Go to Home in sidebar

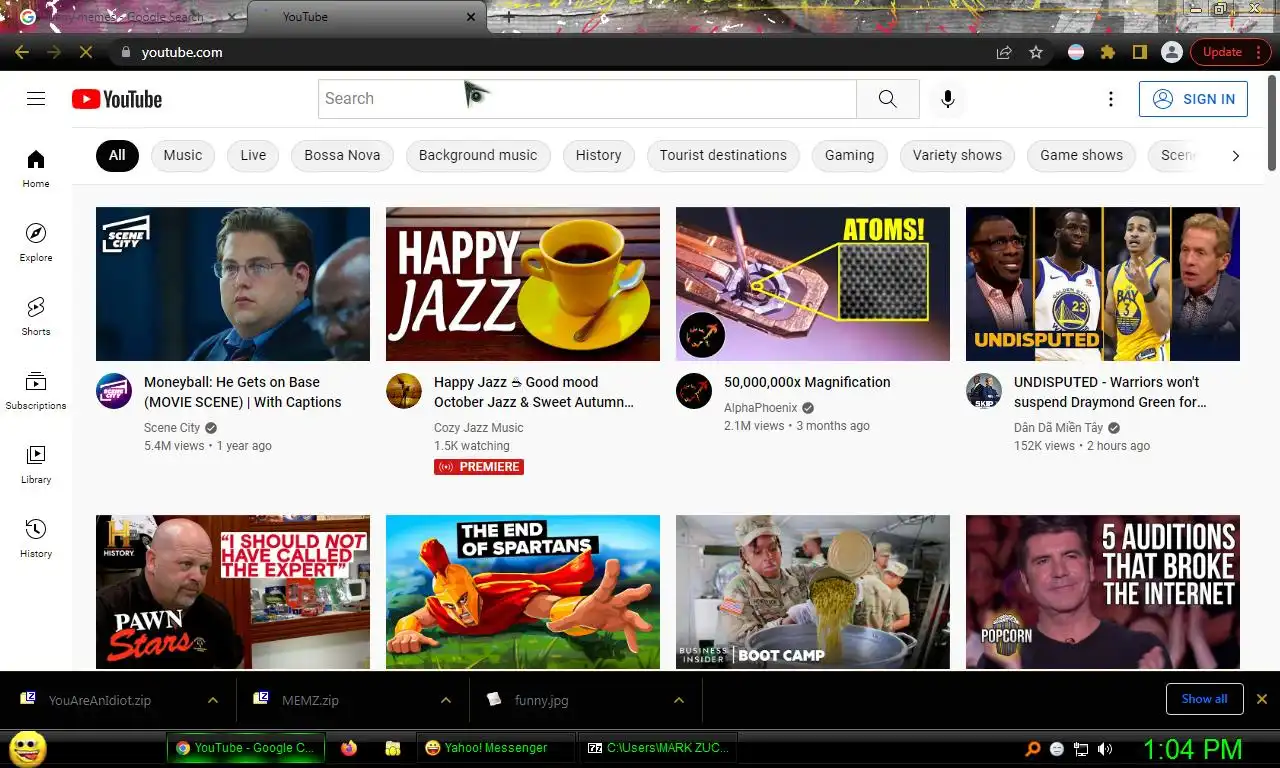tap(36, 168)
